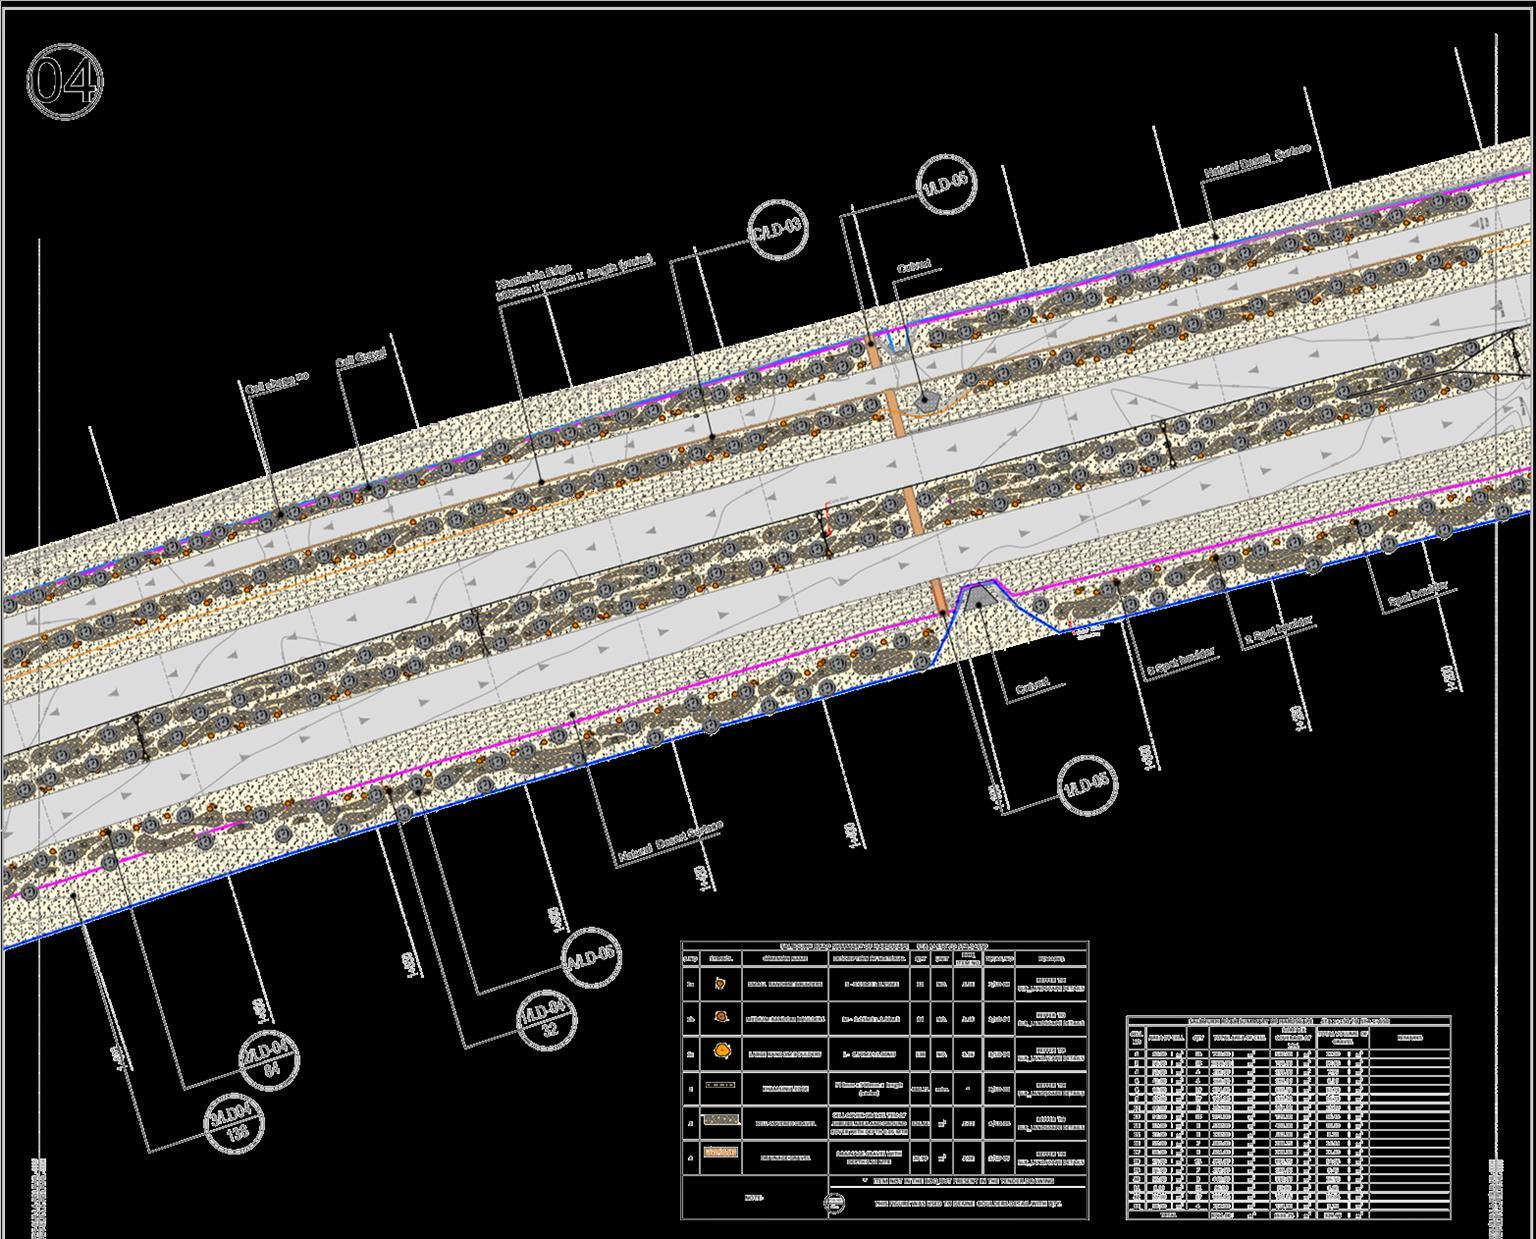Pick the LD-04 callout bubble numbered 32
The width and height of the screenshot is (1536, 1239).
click(546, 1021)
